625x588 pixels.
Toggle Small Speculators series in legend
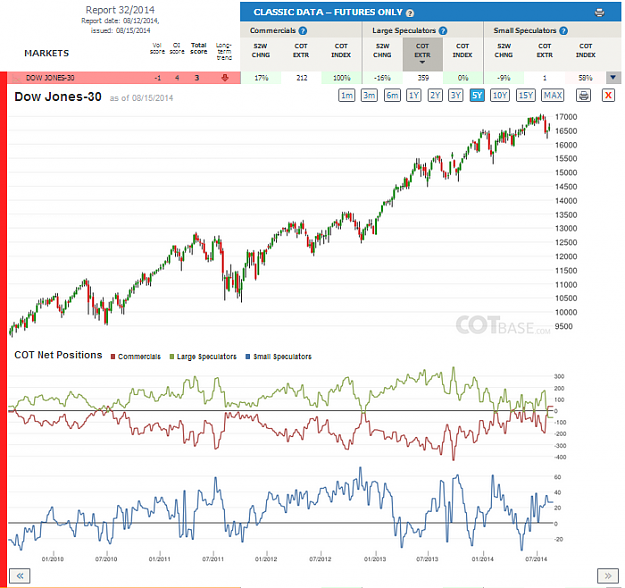click(279, 356)
